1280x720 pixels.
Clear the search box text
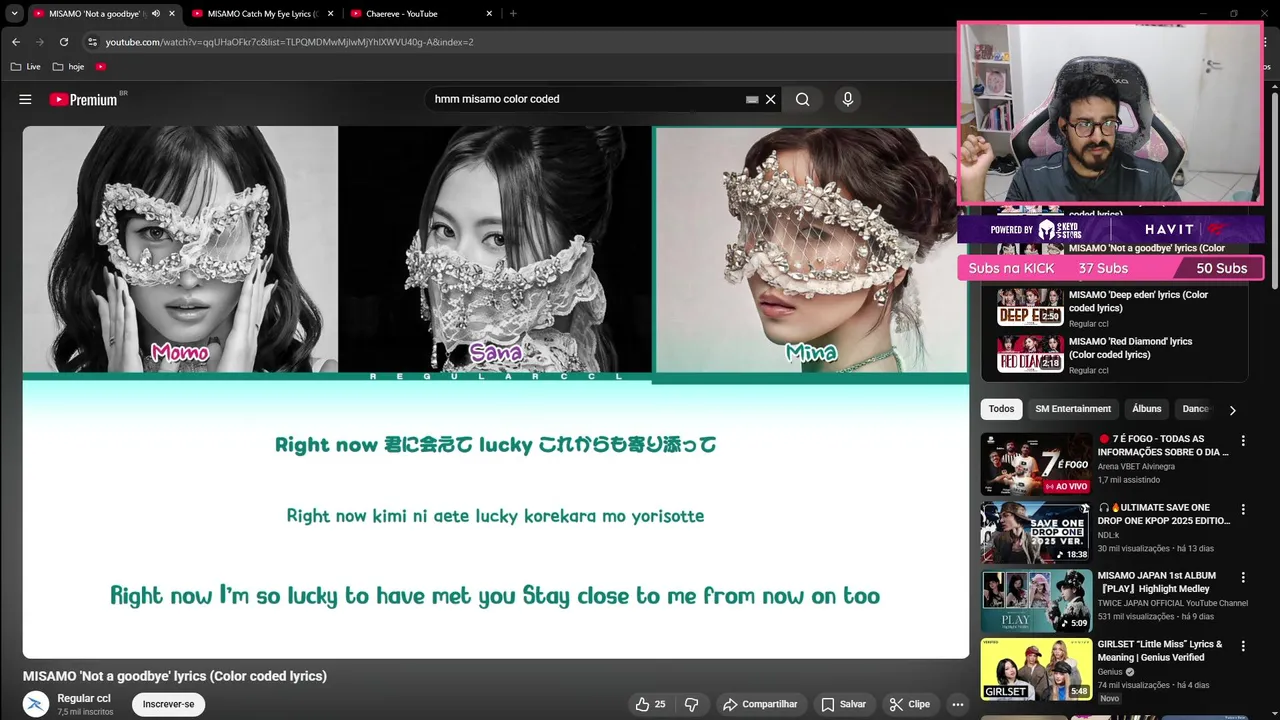[x=770, y=99]
